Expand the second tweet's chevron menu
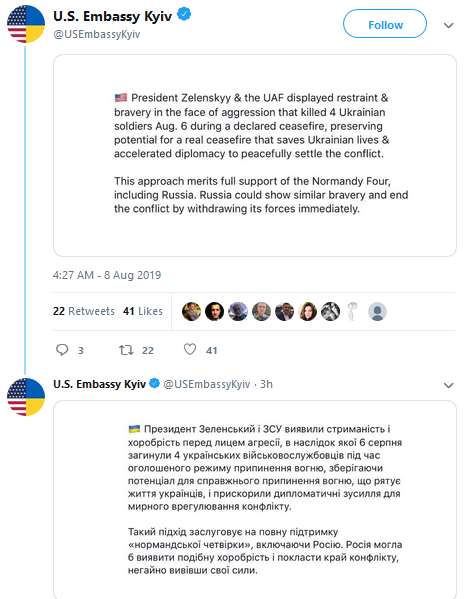 448,385
